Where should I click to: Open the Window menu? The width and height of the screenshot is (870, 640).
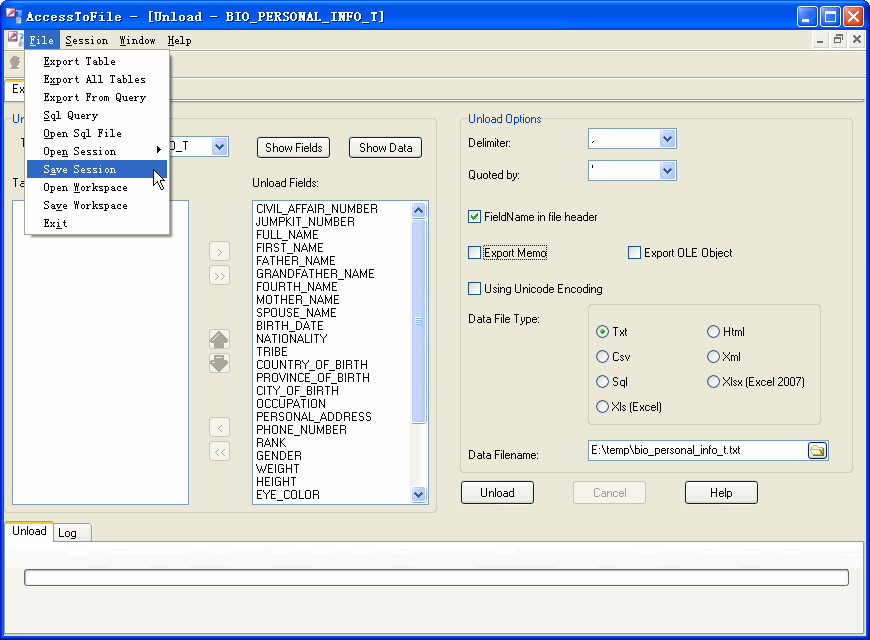click(x=138, y=41)
